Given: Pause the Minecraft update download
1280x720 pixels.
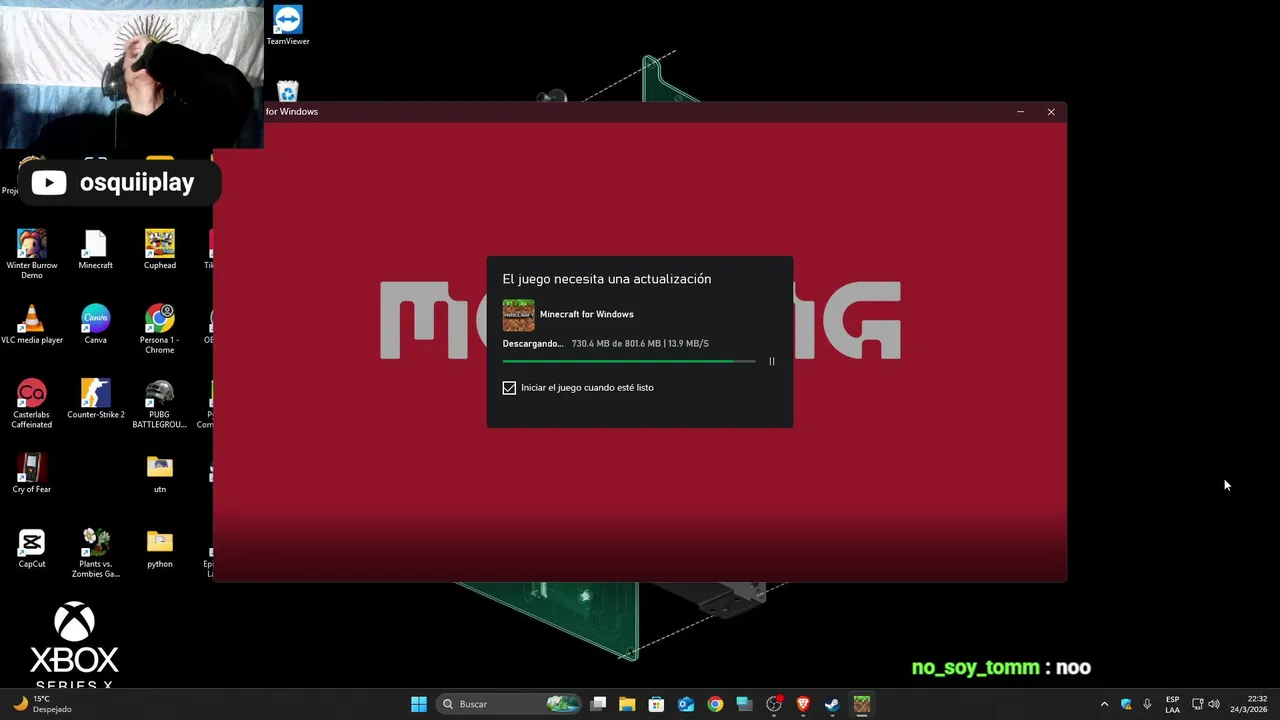Looking at the screenshot, I should point(771,361).
